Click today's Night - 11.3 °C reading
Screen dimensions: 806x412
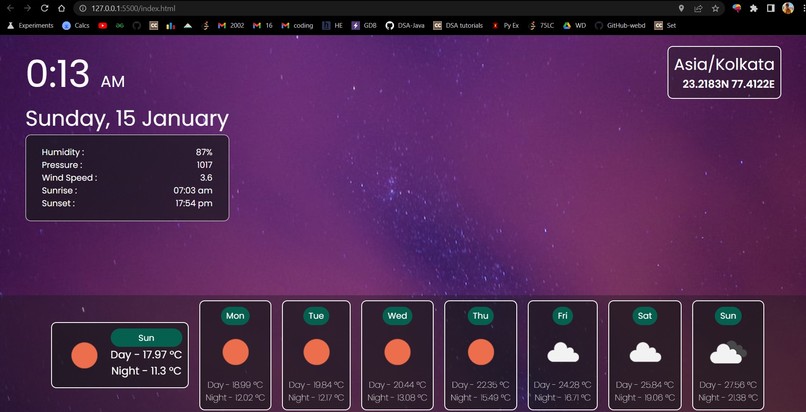coord(146,371)
